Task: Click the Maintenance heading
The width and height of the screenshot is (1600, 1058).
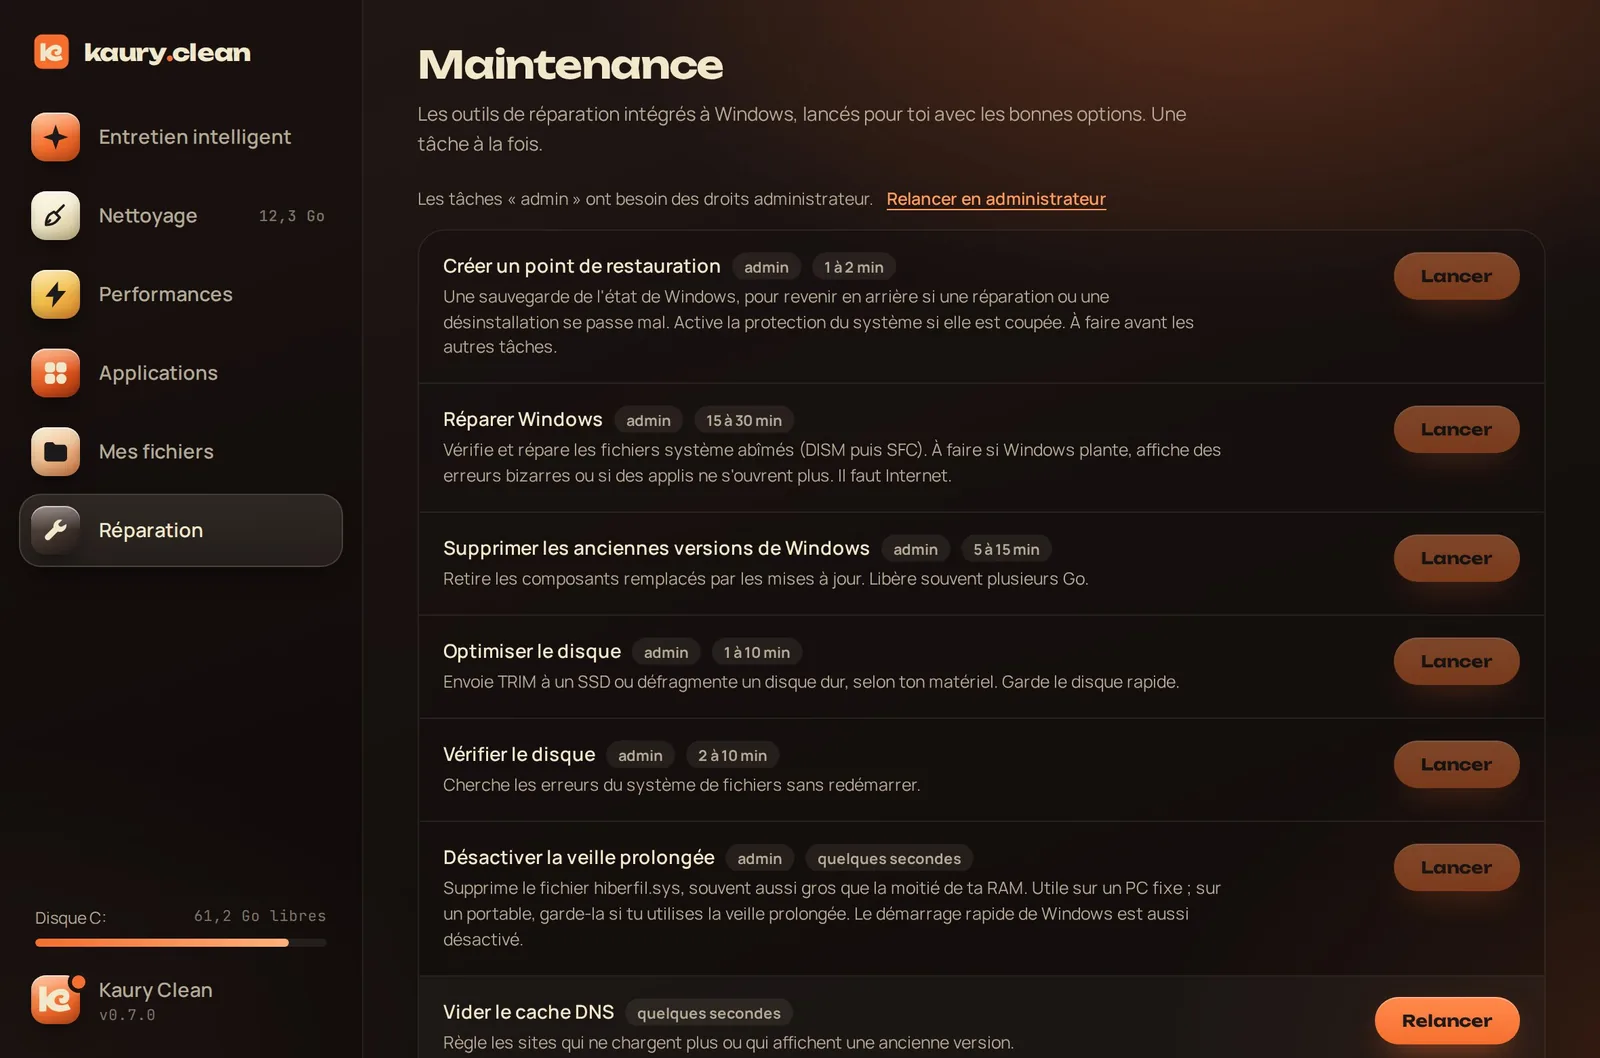Action: click(570, 65)
